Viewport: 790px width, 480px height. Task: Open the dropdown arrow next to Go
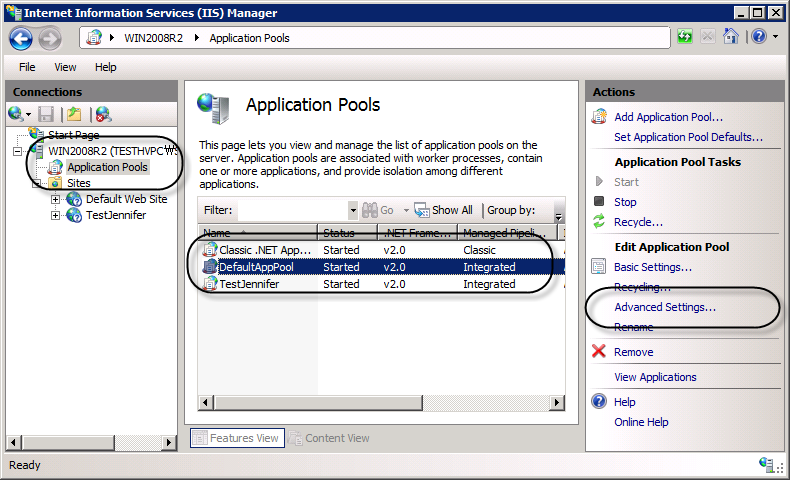tap(406, 210)
